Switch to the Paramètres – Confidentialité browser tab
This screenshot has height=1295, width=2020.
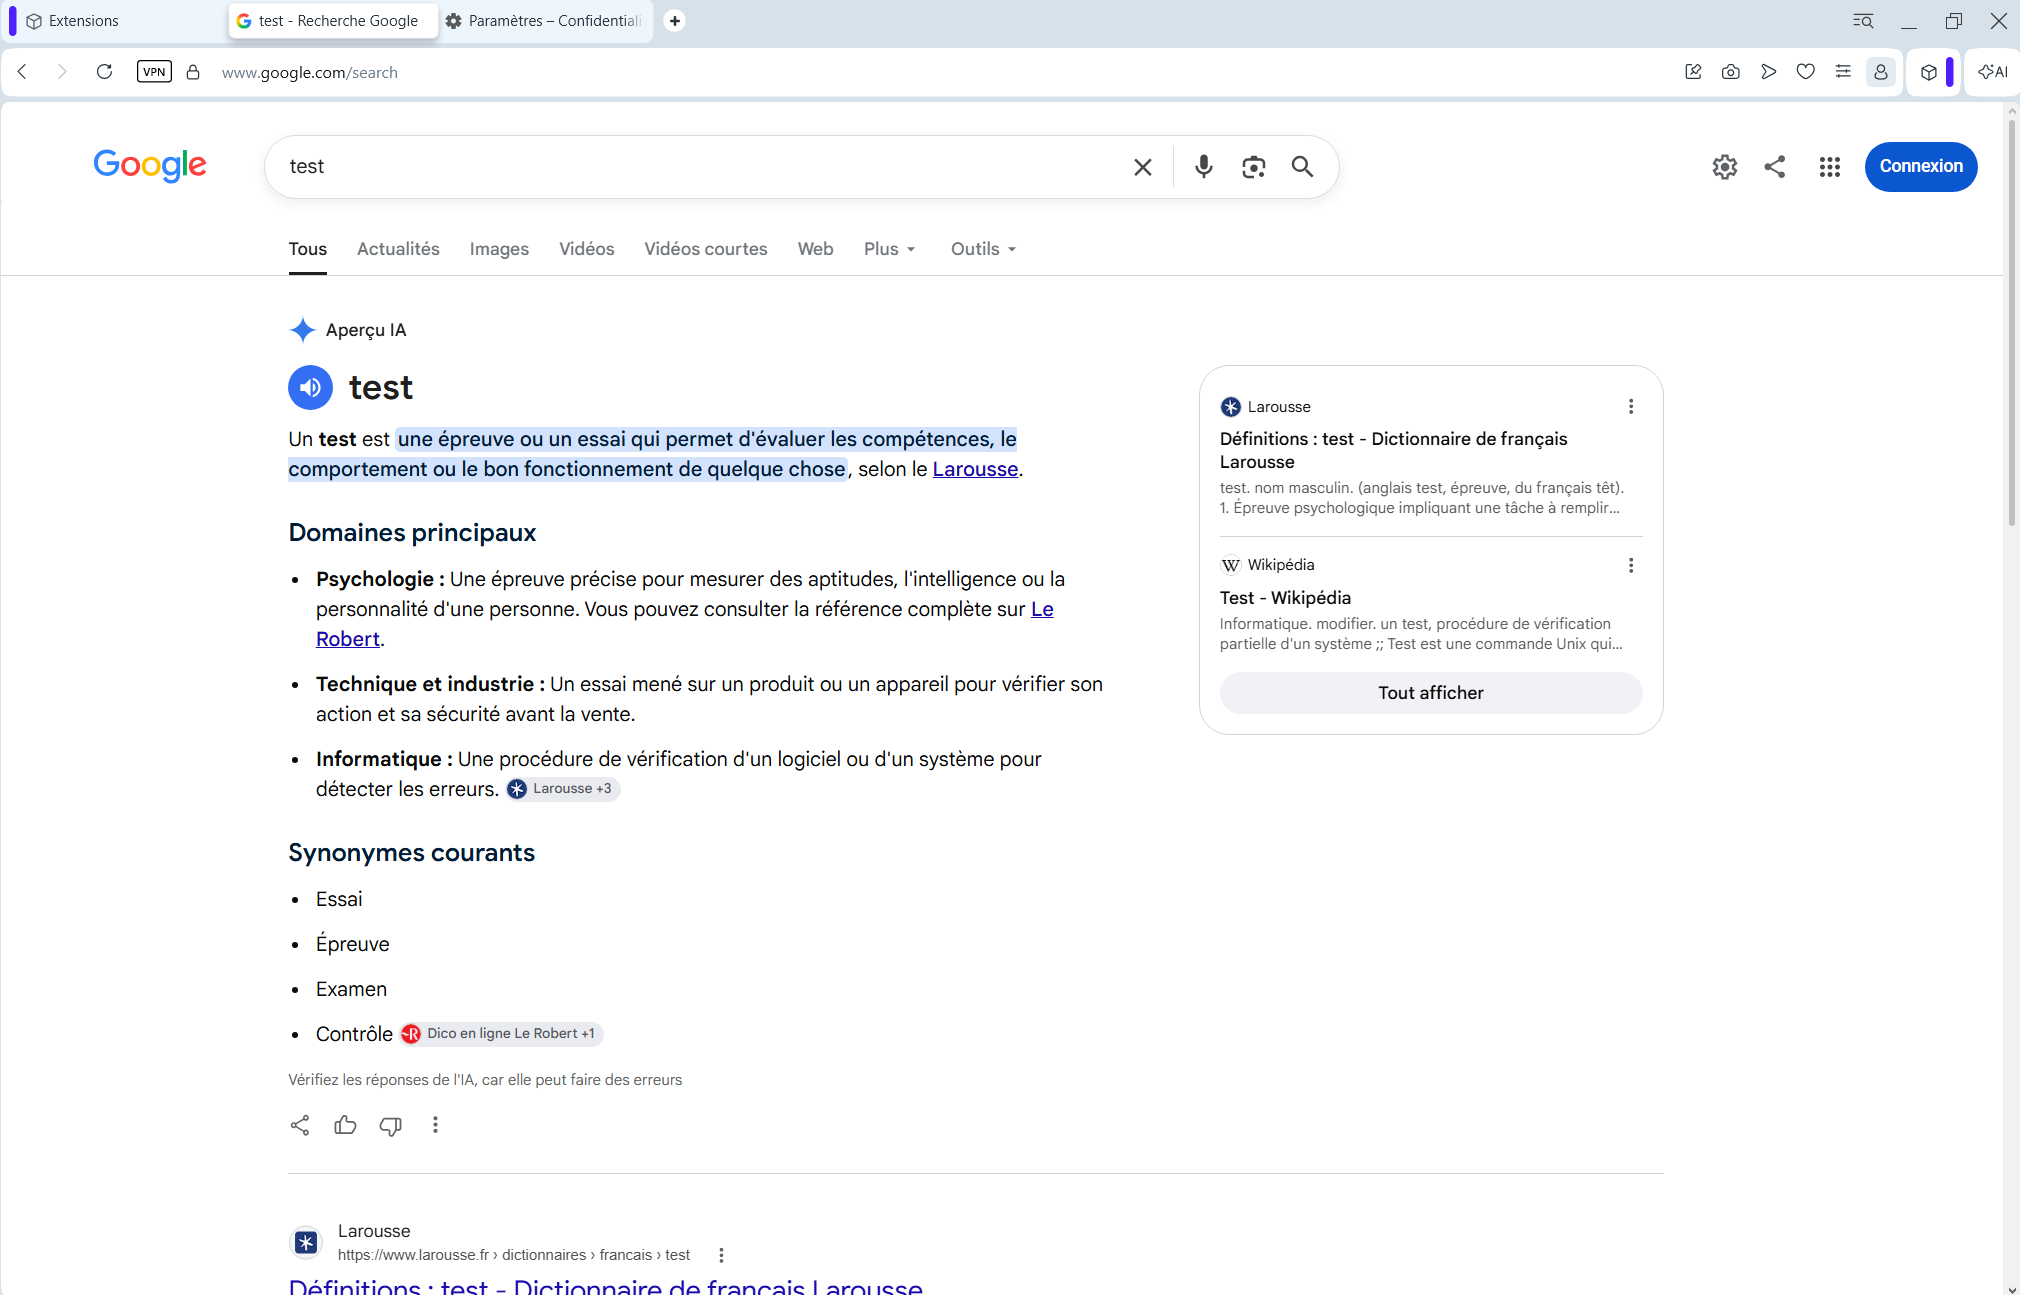click(x=544, y=21)
